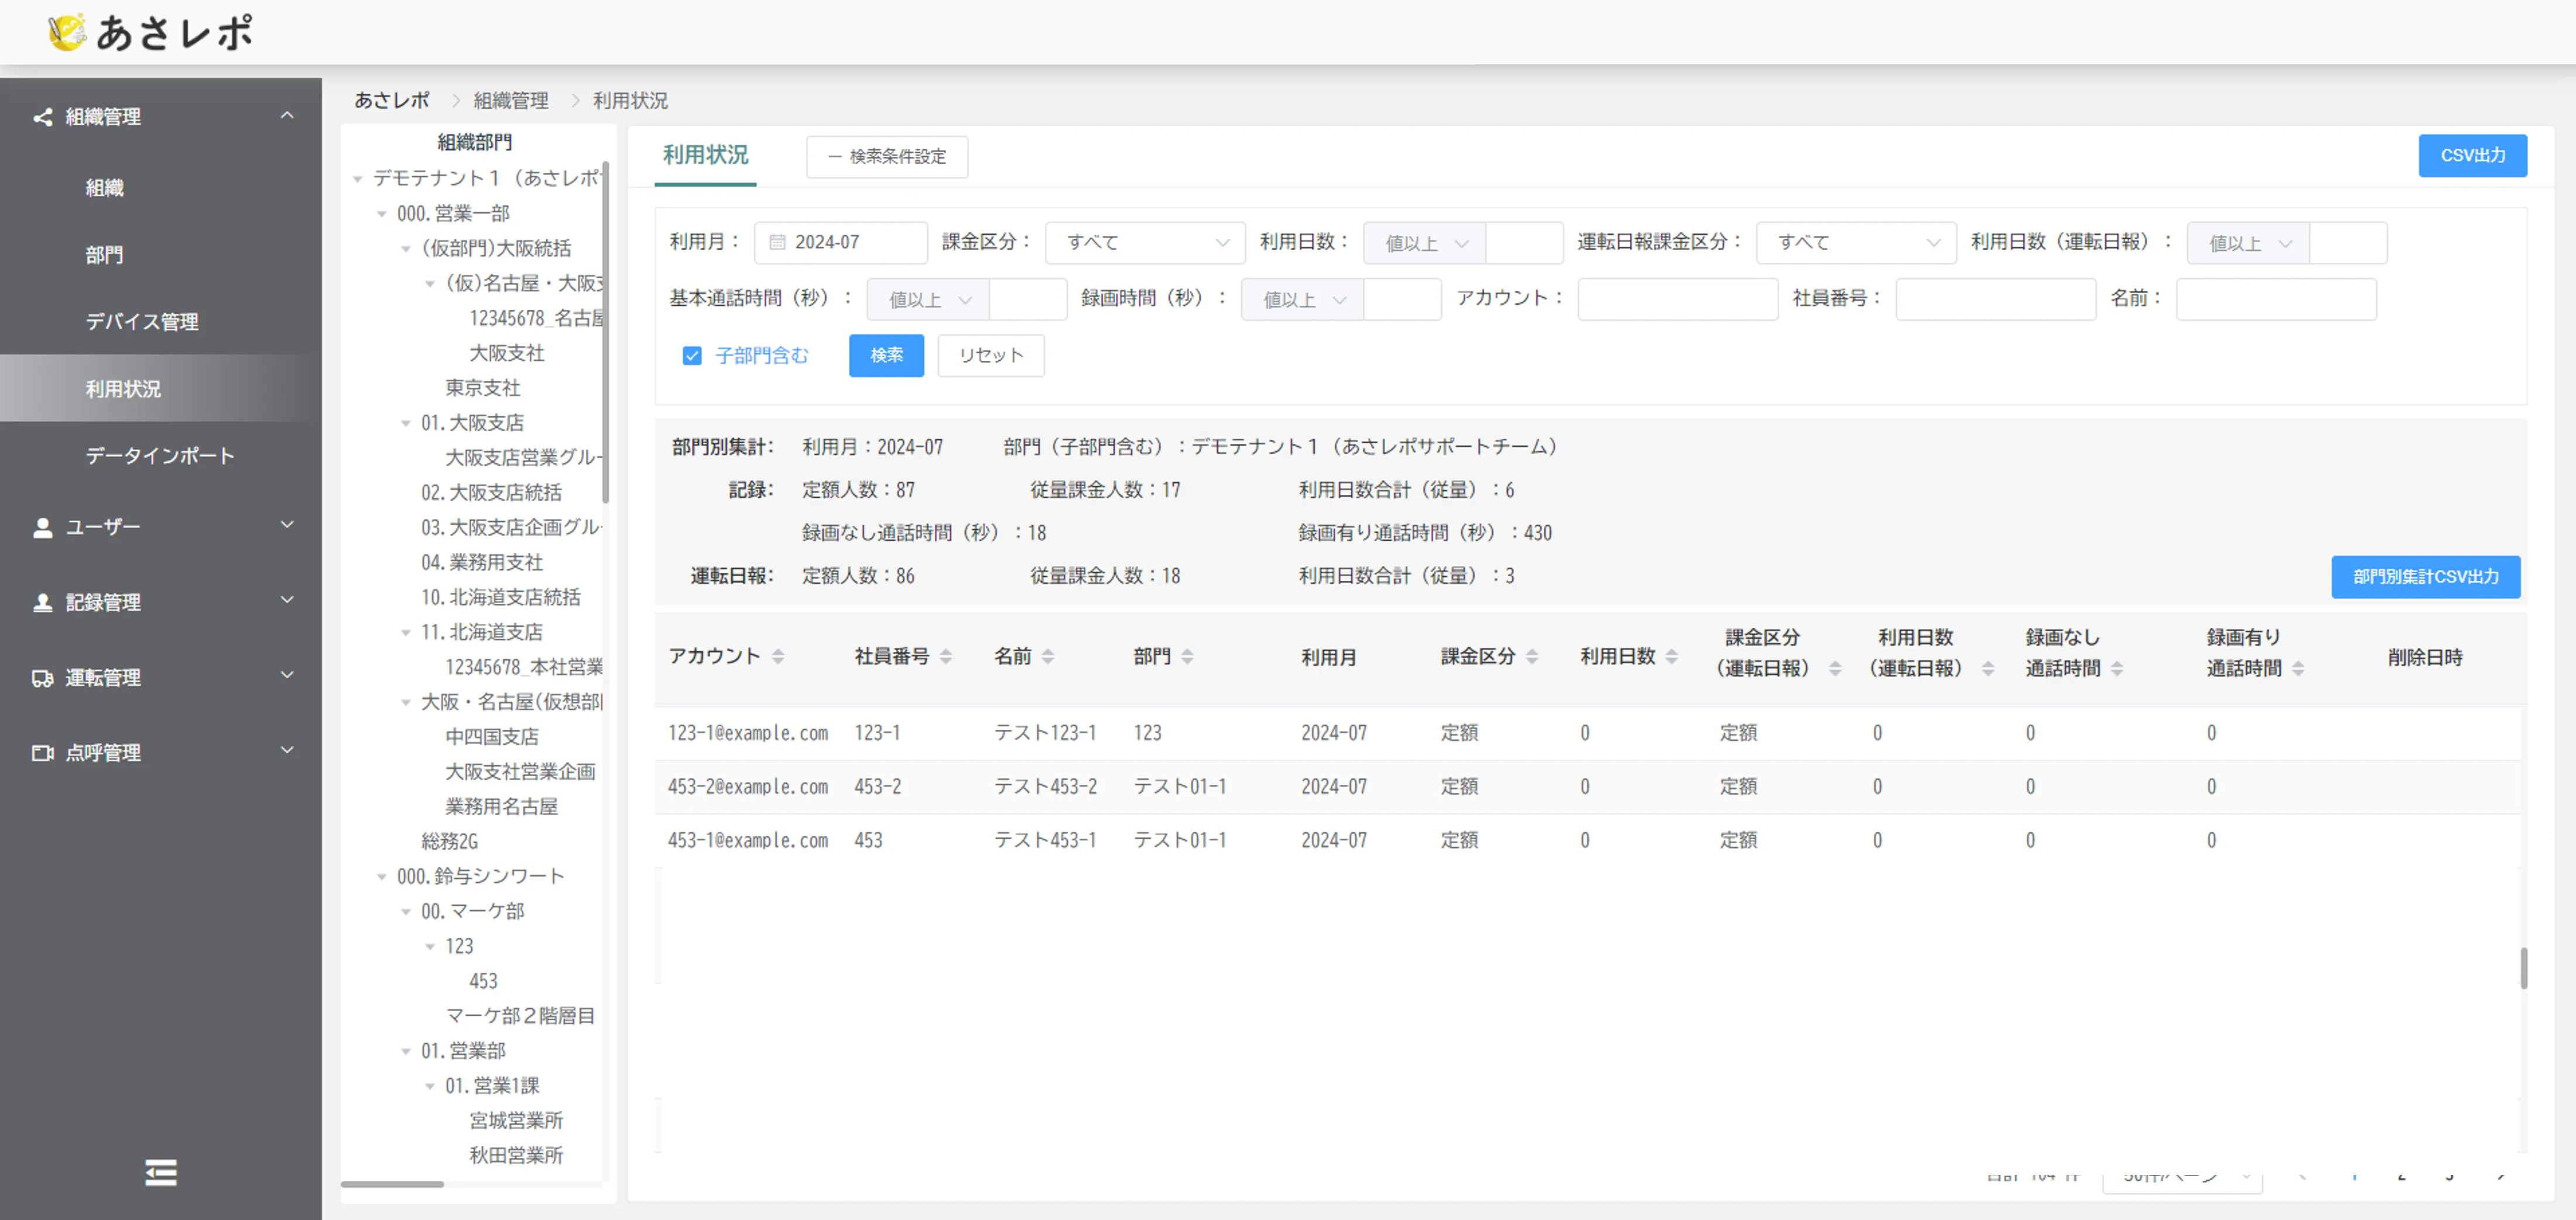Collapse the 01.大阪支店 tree node
This screenshot has height=1220, width=2576.
coord(405,423)
